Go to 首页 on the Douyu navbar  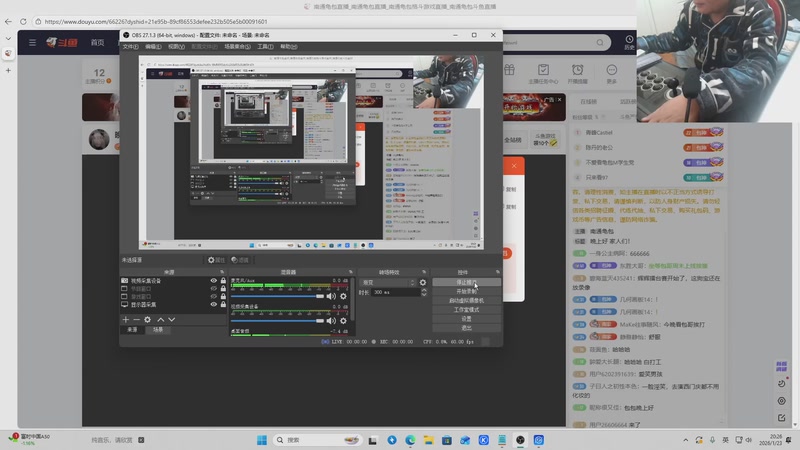[97, 42]
